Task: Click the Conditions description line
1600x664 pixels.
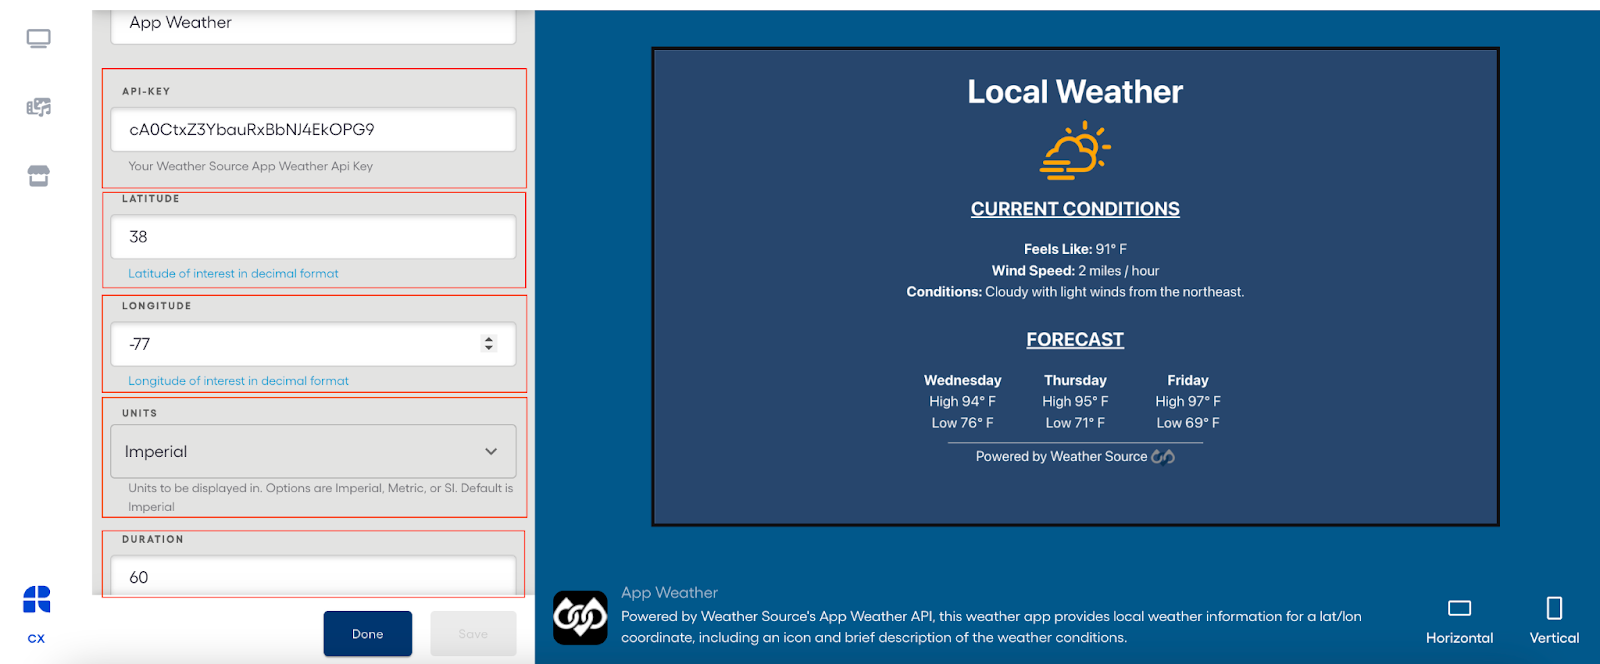Action: point(1075,292)
